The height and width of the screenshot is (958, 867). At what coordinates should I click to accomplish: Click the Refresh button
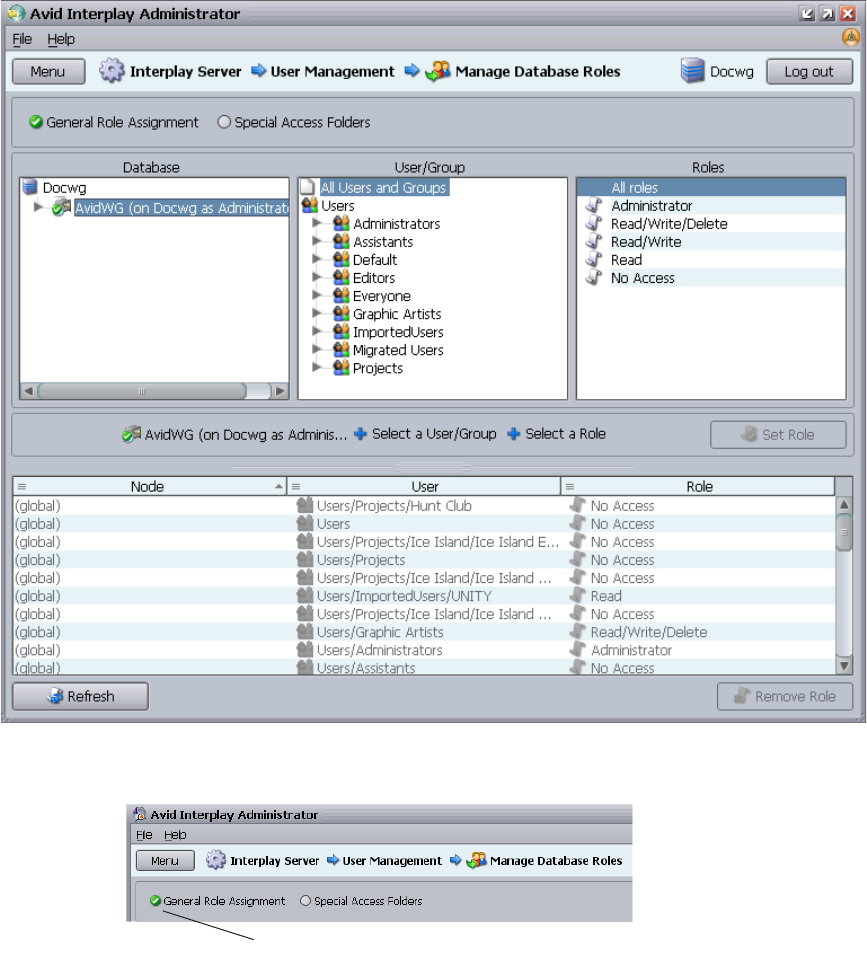click(80, 696)
